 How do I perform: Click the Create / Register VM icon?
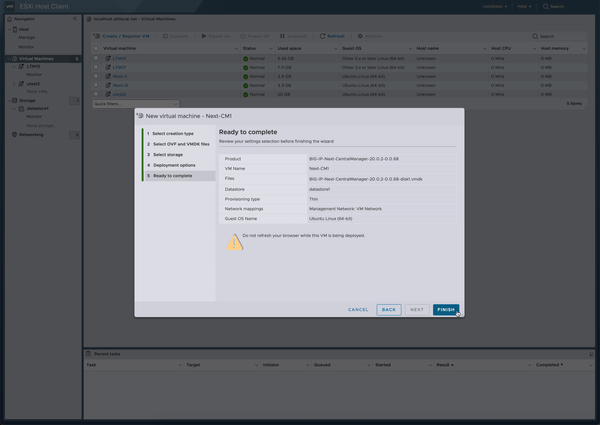point(97,36)
